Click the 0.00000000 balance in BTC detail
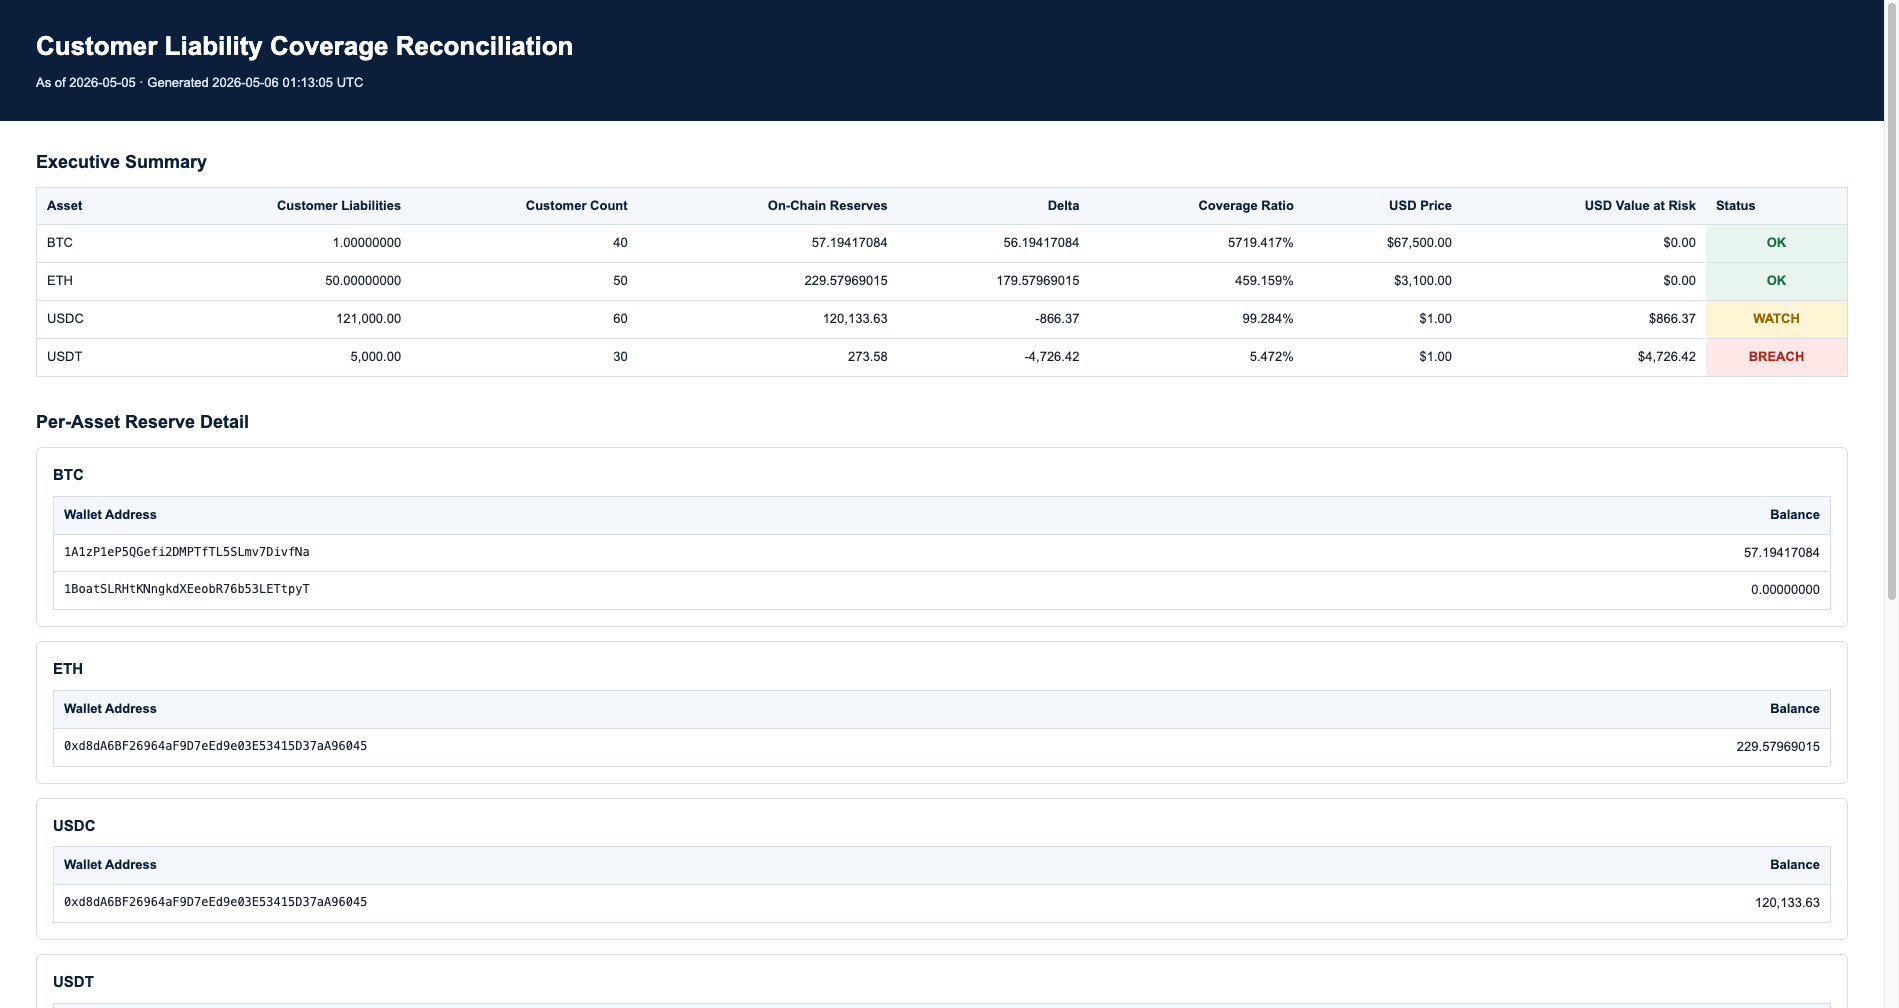This screenshot has height=1008, width=1899. tap(1785, 590)
